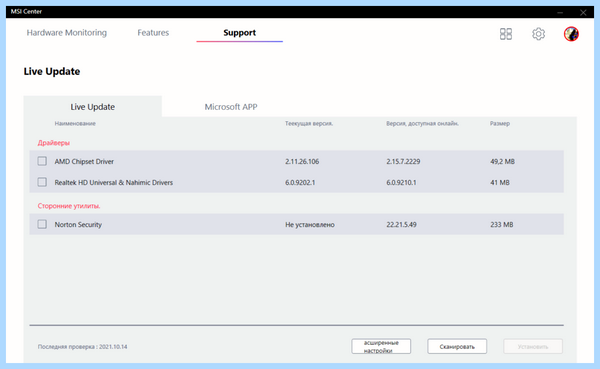
Task: Click the Не установлено status
Action: tap(310, 225)
